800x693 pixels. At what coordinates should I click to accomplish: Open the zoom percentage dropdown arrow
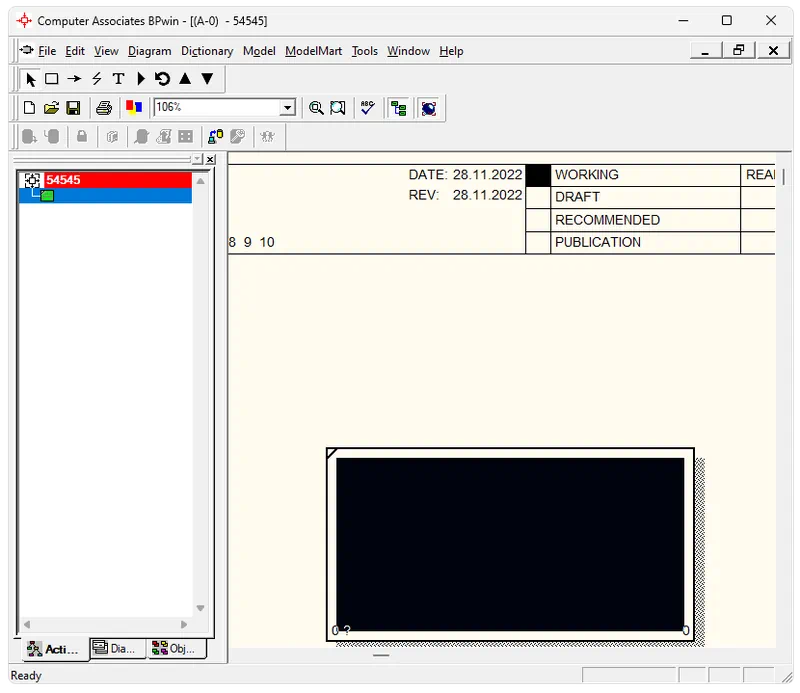(288, 108)
